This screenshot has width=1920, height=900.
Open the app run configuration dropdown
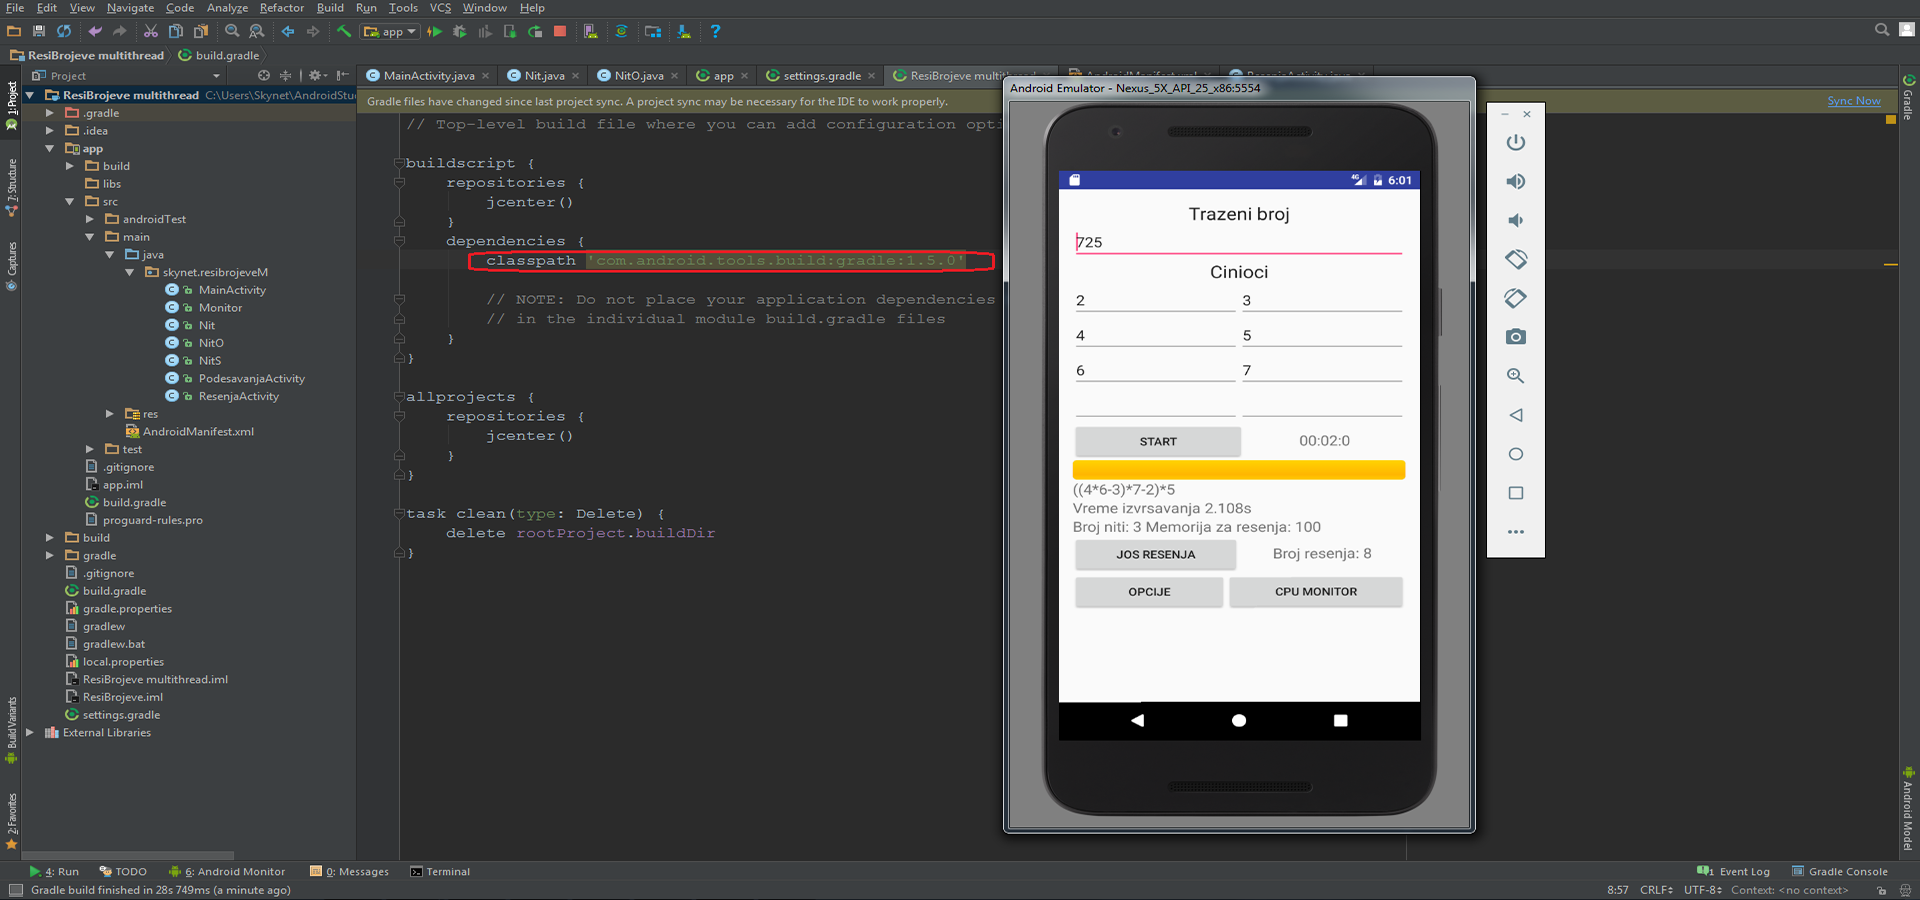(391, 32)
